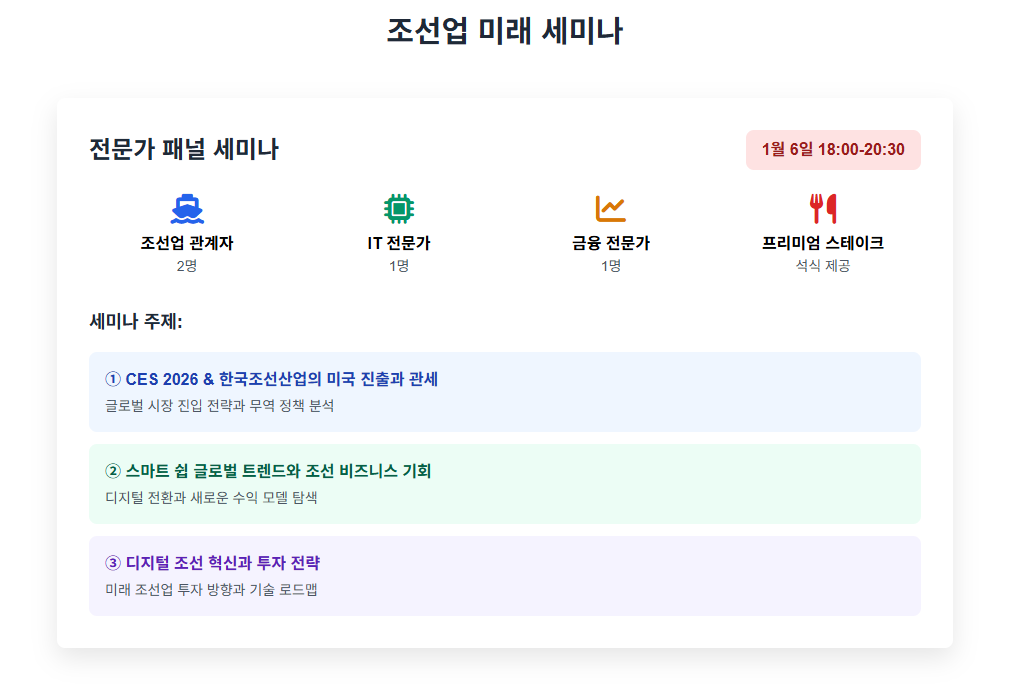
Task: Click the 조선업 미래 세미나 page title
Action: point(504,30)
